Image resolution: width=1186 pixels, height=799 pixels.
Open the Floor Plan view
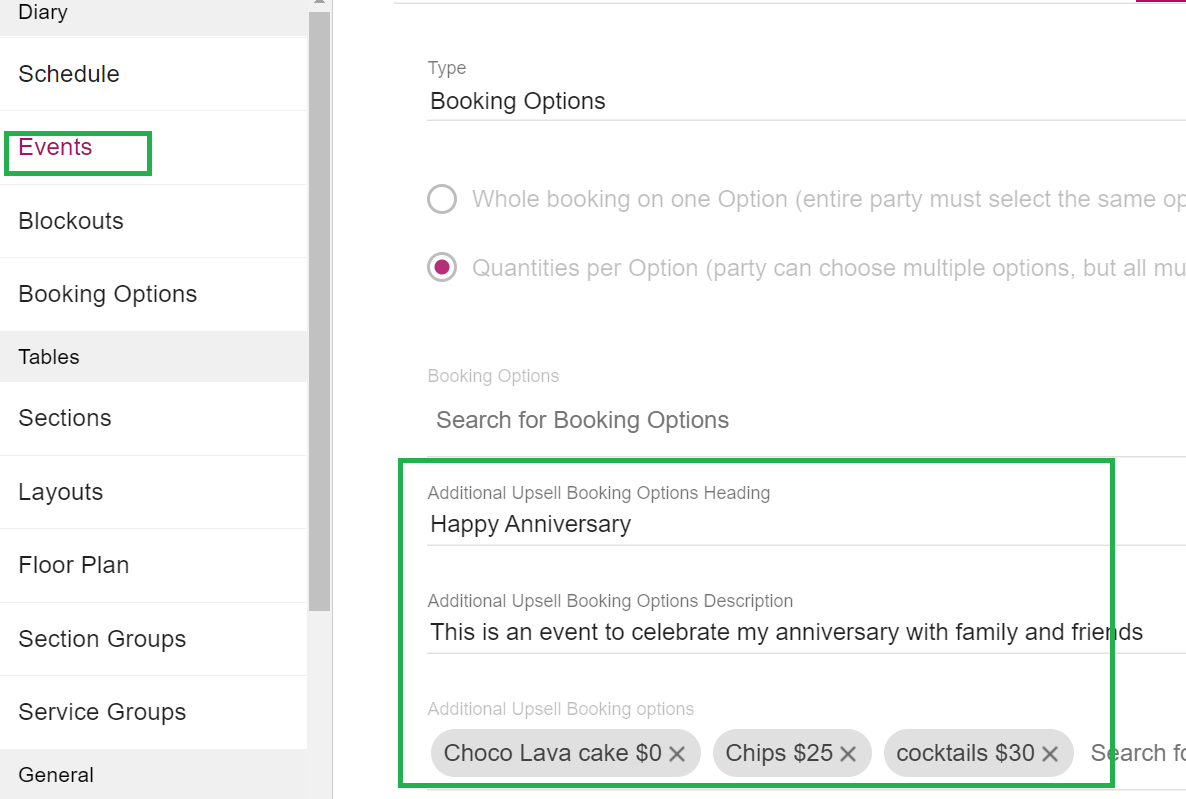[x=74, y=565]
